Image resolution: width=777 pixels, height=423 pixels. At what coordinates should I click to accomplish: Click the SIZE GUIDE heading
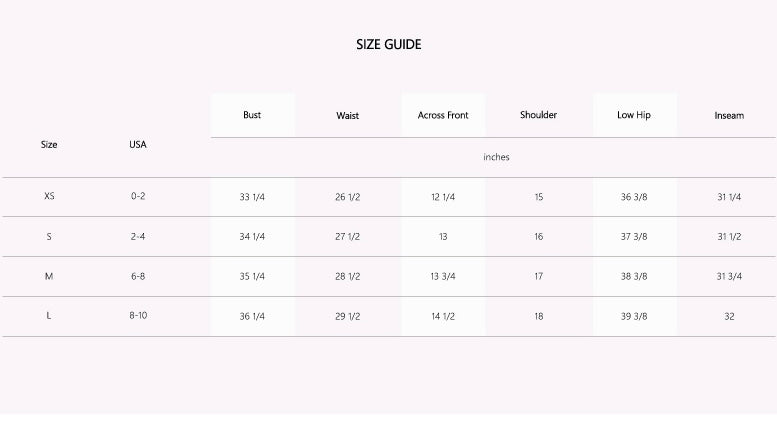(x=388, y=45)
